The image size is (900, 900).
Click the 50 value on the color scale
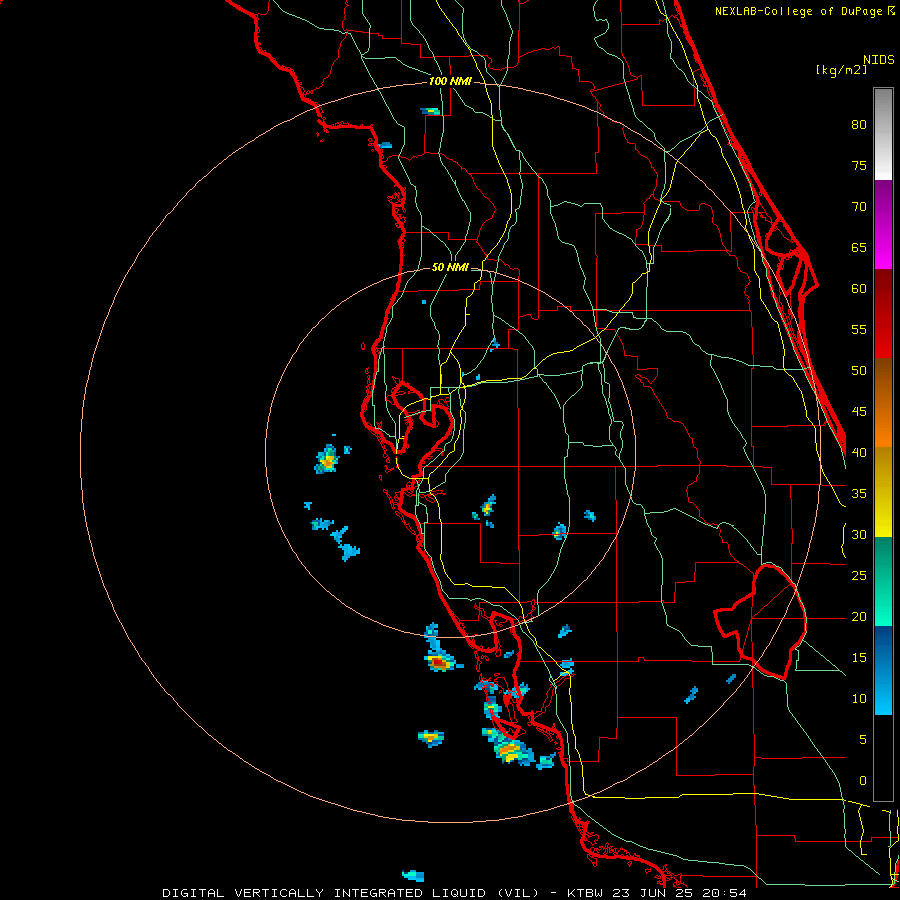859,370
